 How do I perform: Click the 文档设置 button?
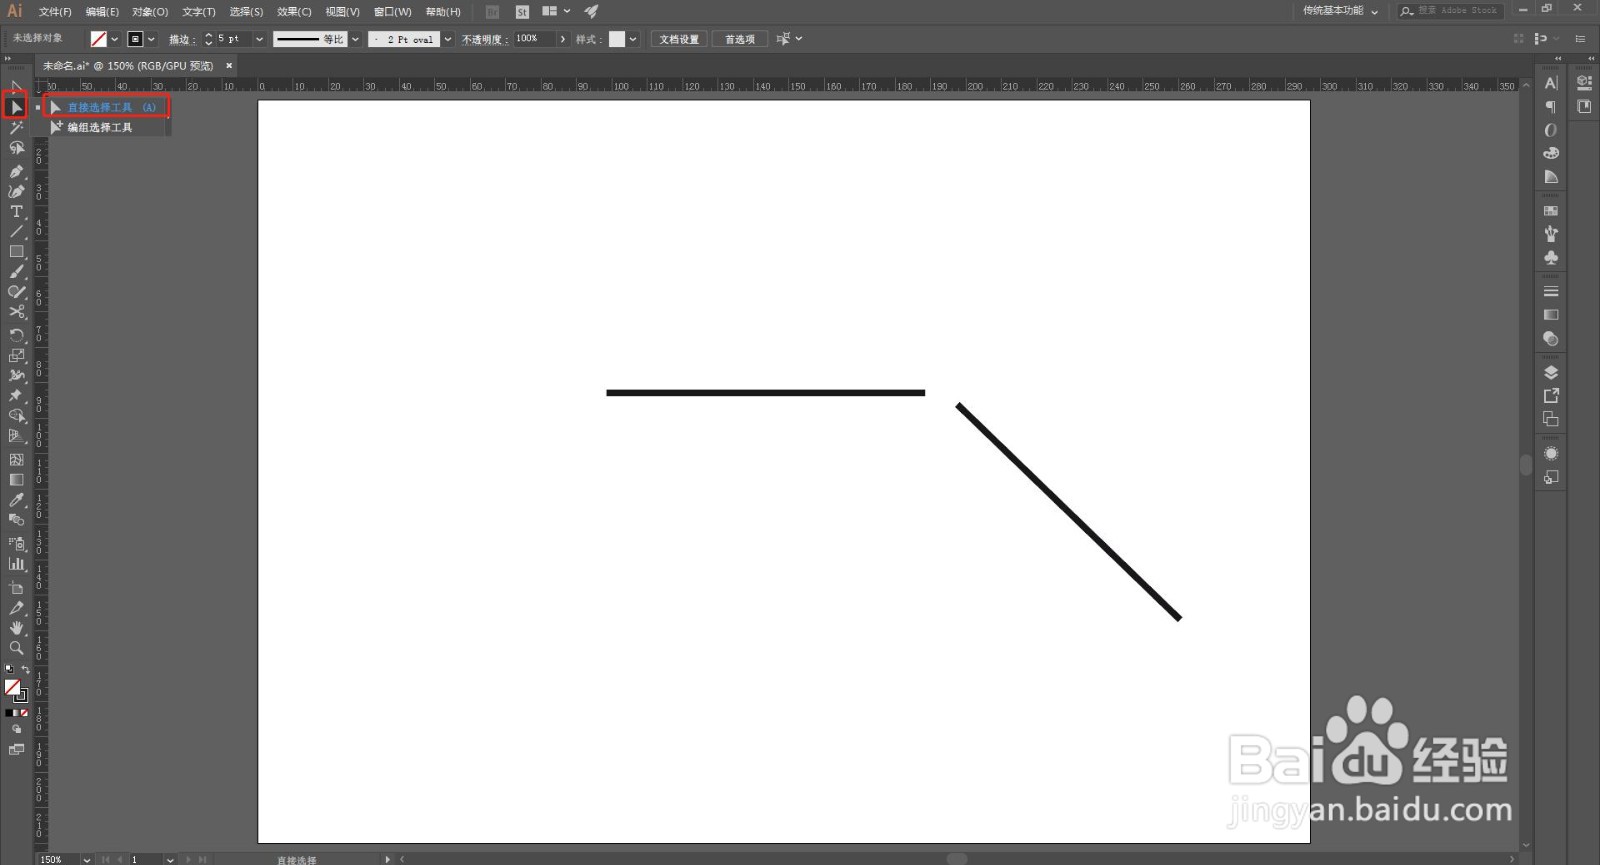coord(679,39)
